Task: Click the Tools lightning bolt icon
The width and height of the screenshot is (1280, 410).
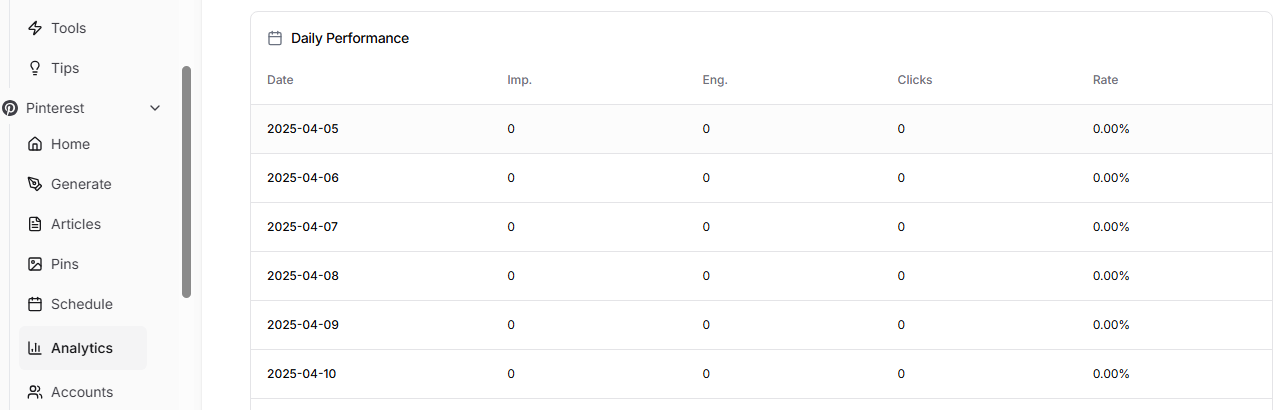Action: [x=35, y=28]
